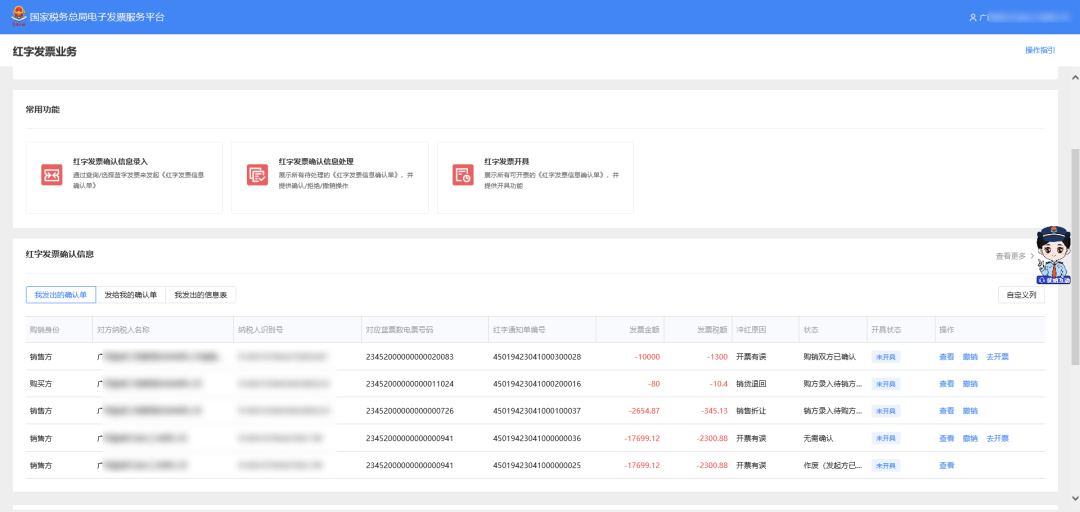Click tax amount -345.13 cell
This screenshot has width=1080, height=512.
(714, 411)
